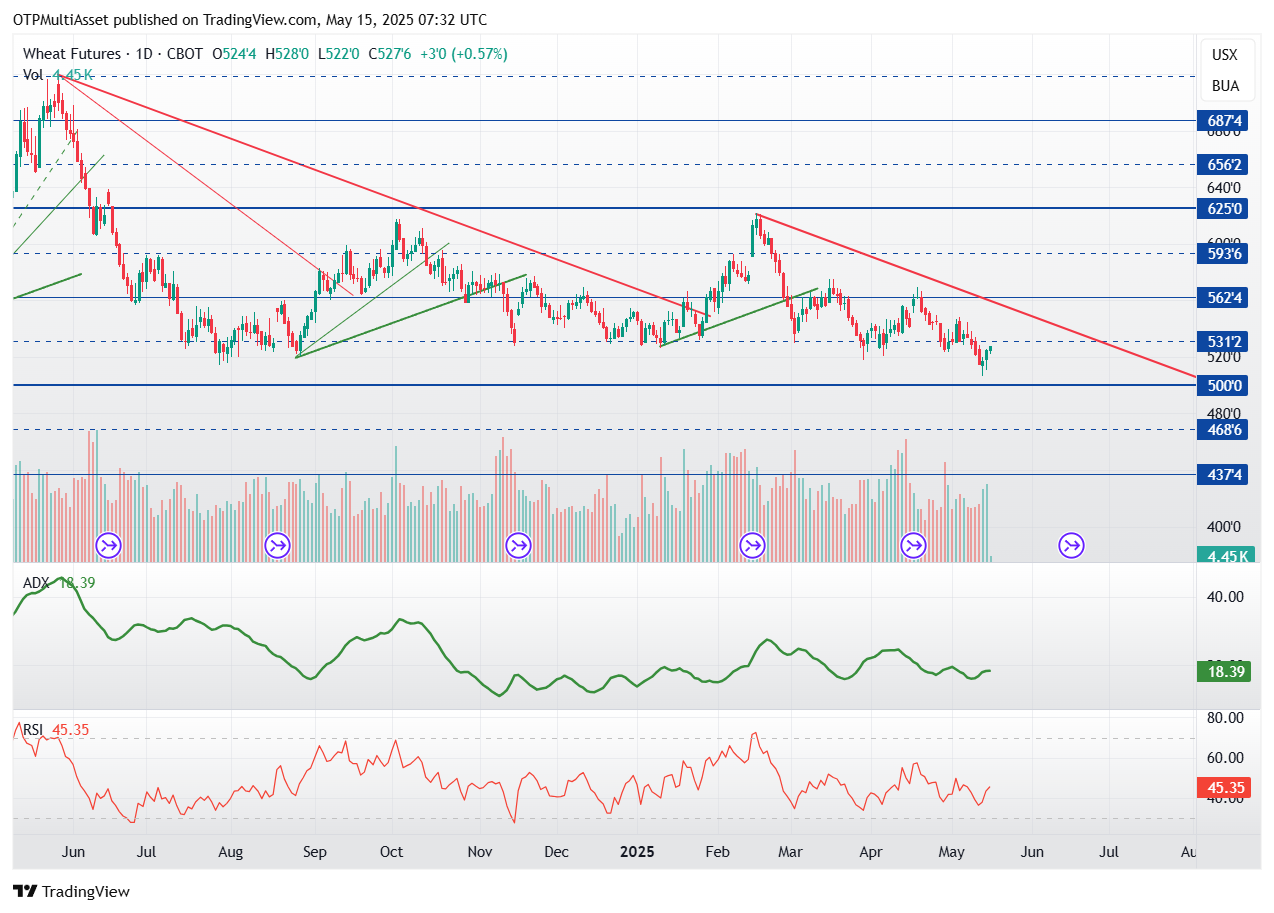Click the future rollover icon near June 2025
The width and height of the screenshot is (1274, 913).
[x=1071, y=546]
